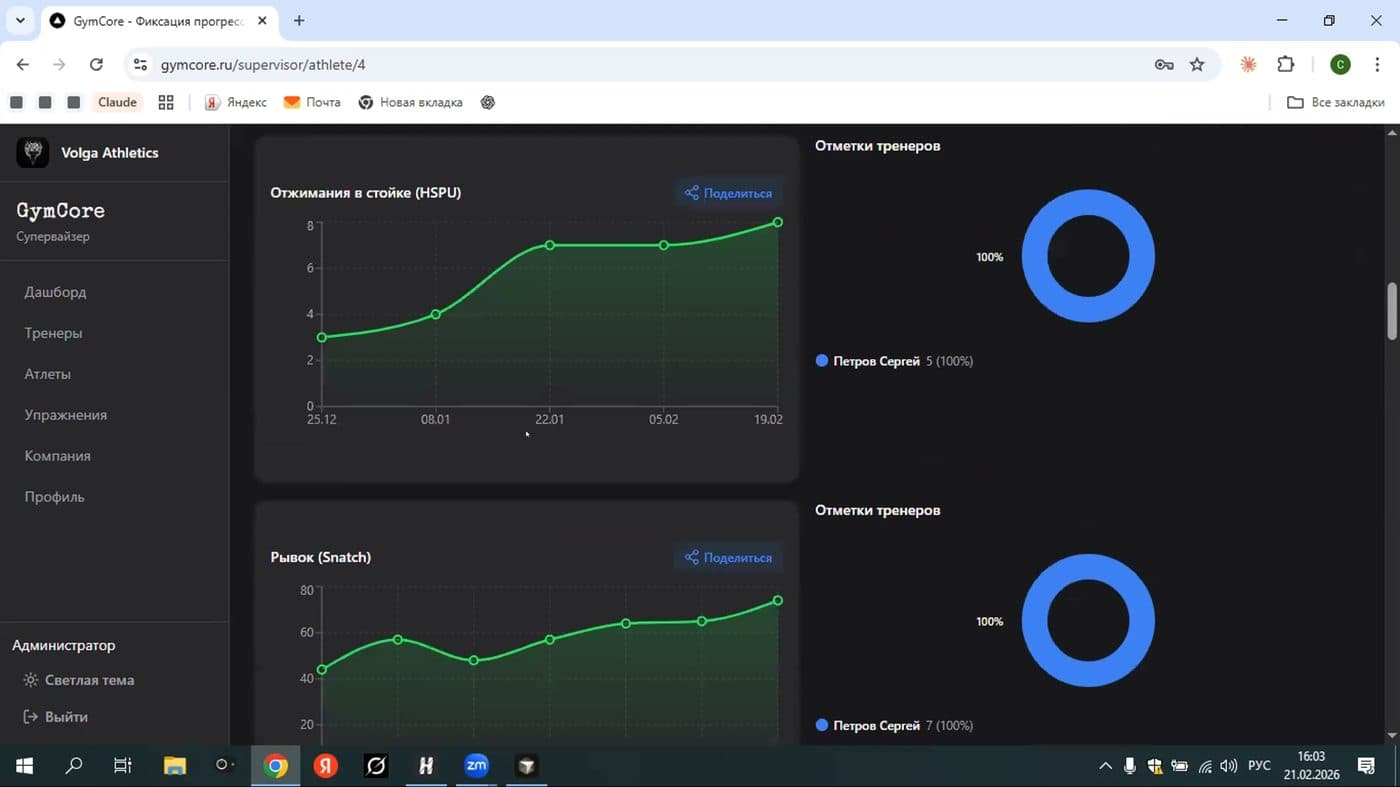Open Zoom from the taskbar
Image resolution: width=1400 pixels, height=787 pixels.
point(476,766)
